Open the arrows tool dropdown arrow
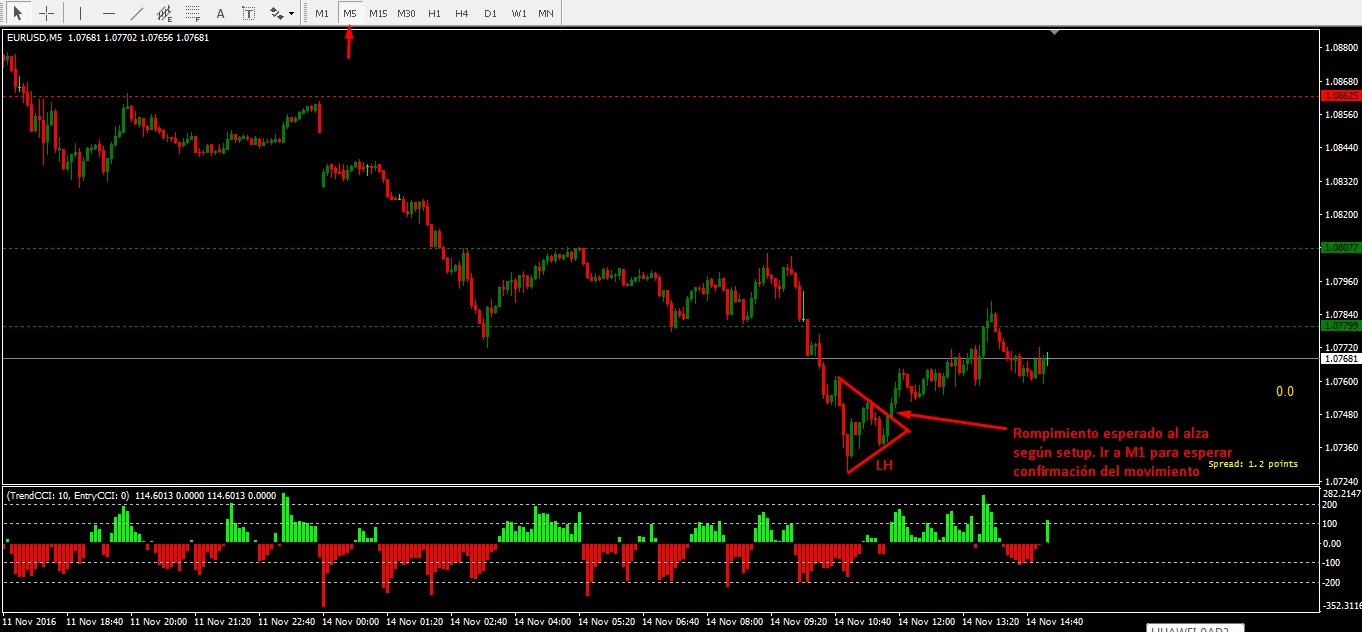The image size is (1362, 632). (291, 14)
